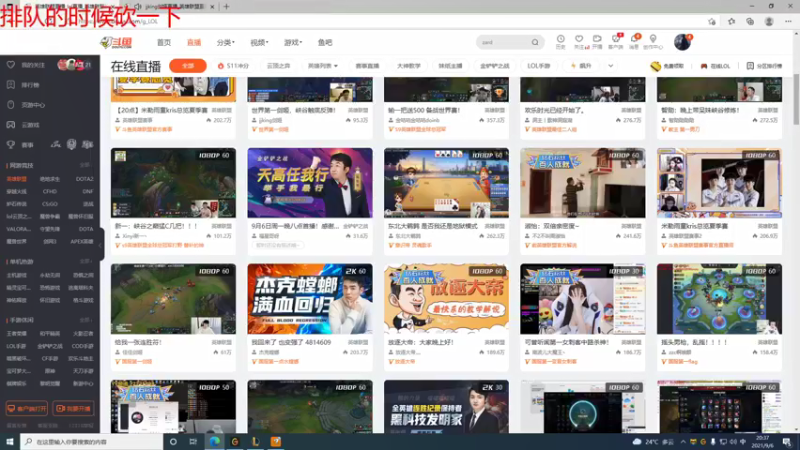Open stream titled 欢乐时光已经开始了
Viewport: 800px width, 450px height.
point(555,110)
